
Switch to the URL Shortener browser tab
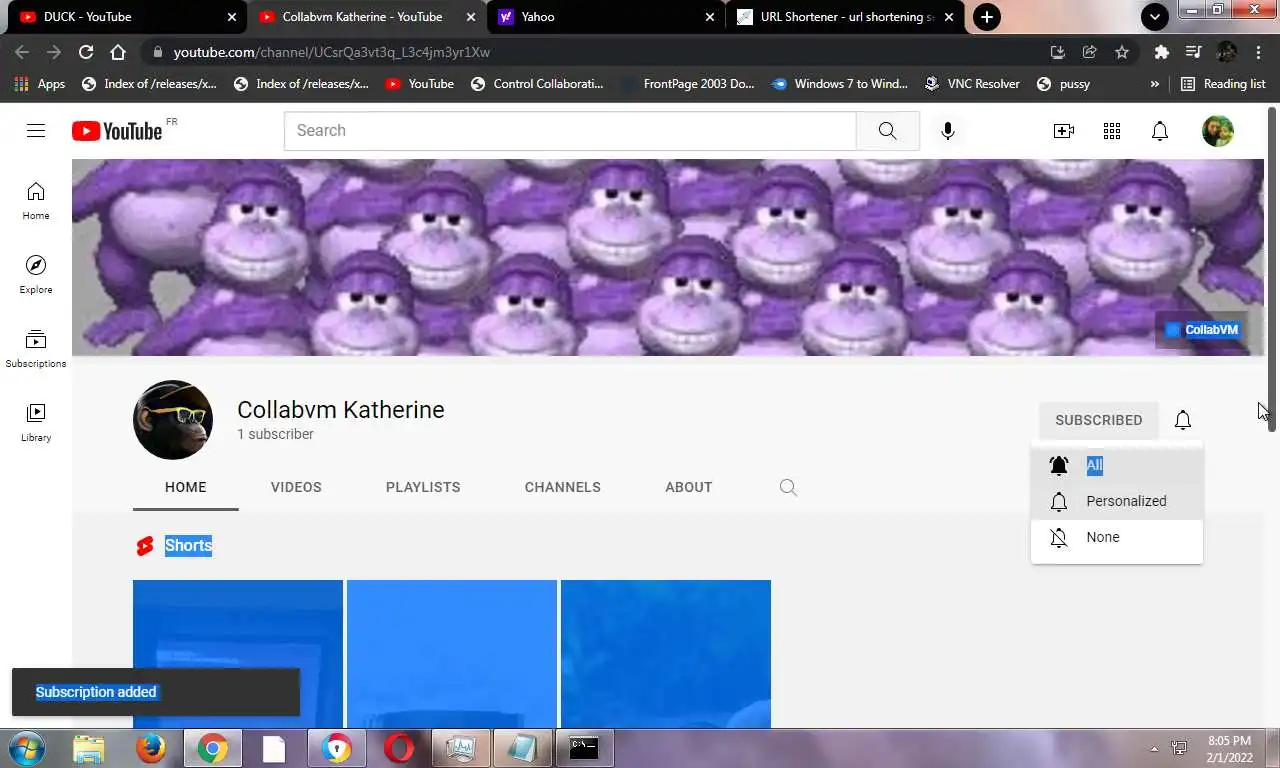tap(845, 17)
